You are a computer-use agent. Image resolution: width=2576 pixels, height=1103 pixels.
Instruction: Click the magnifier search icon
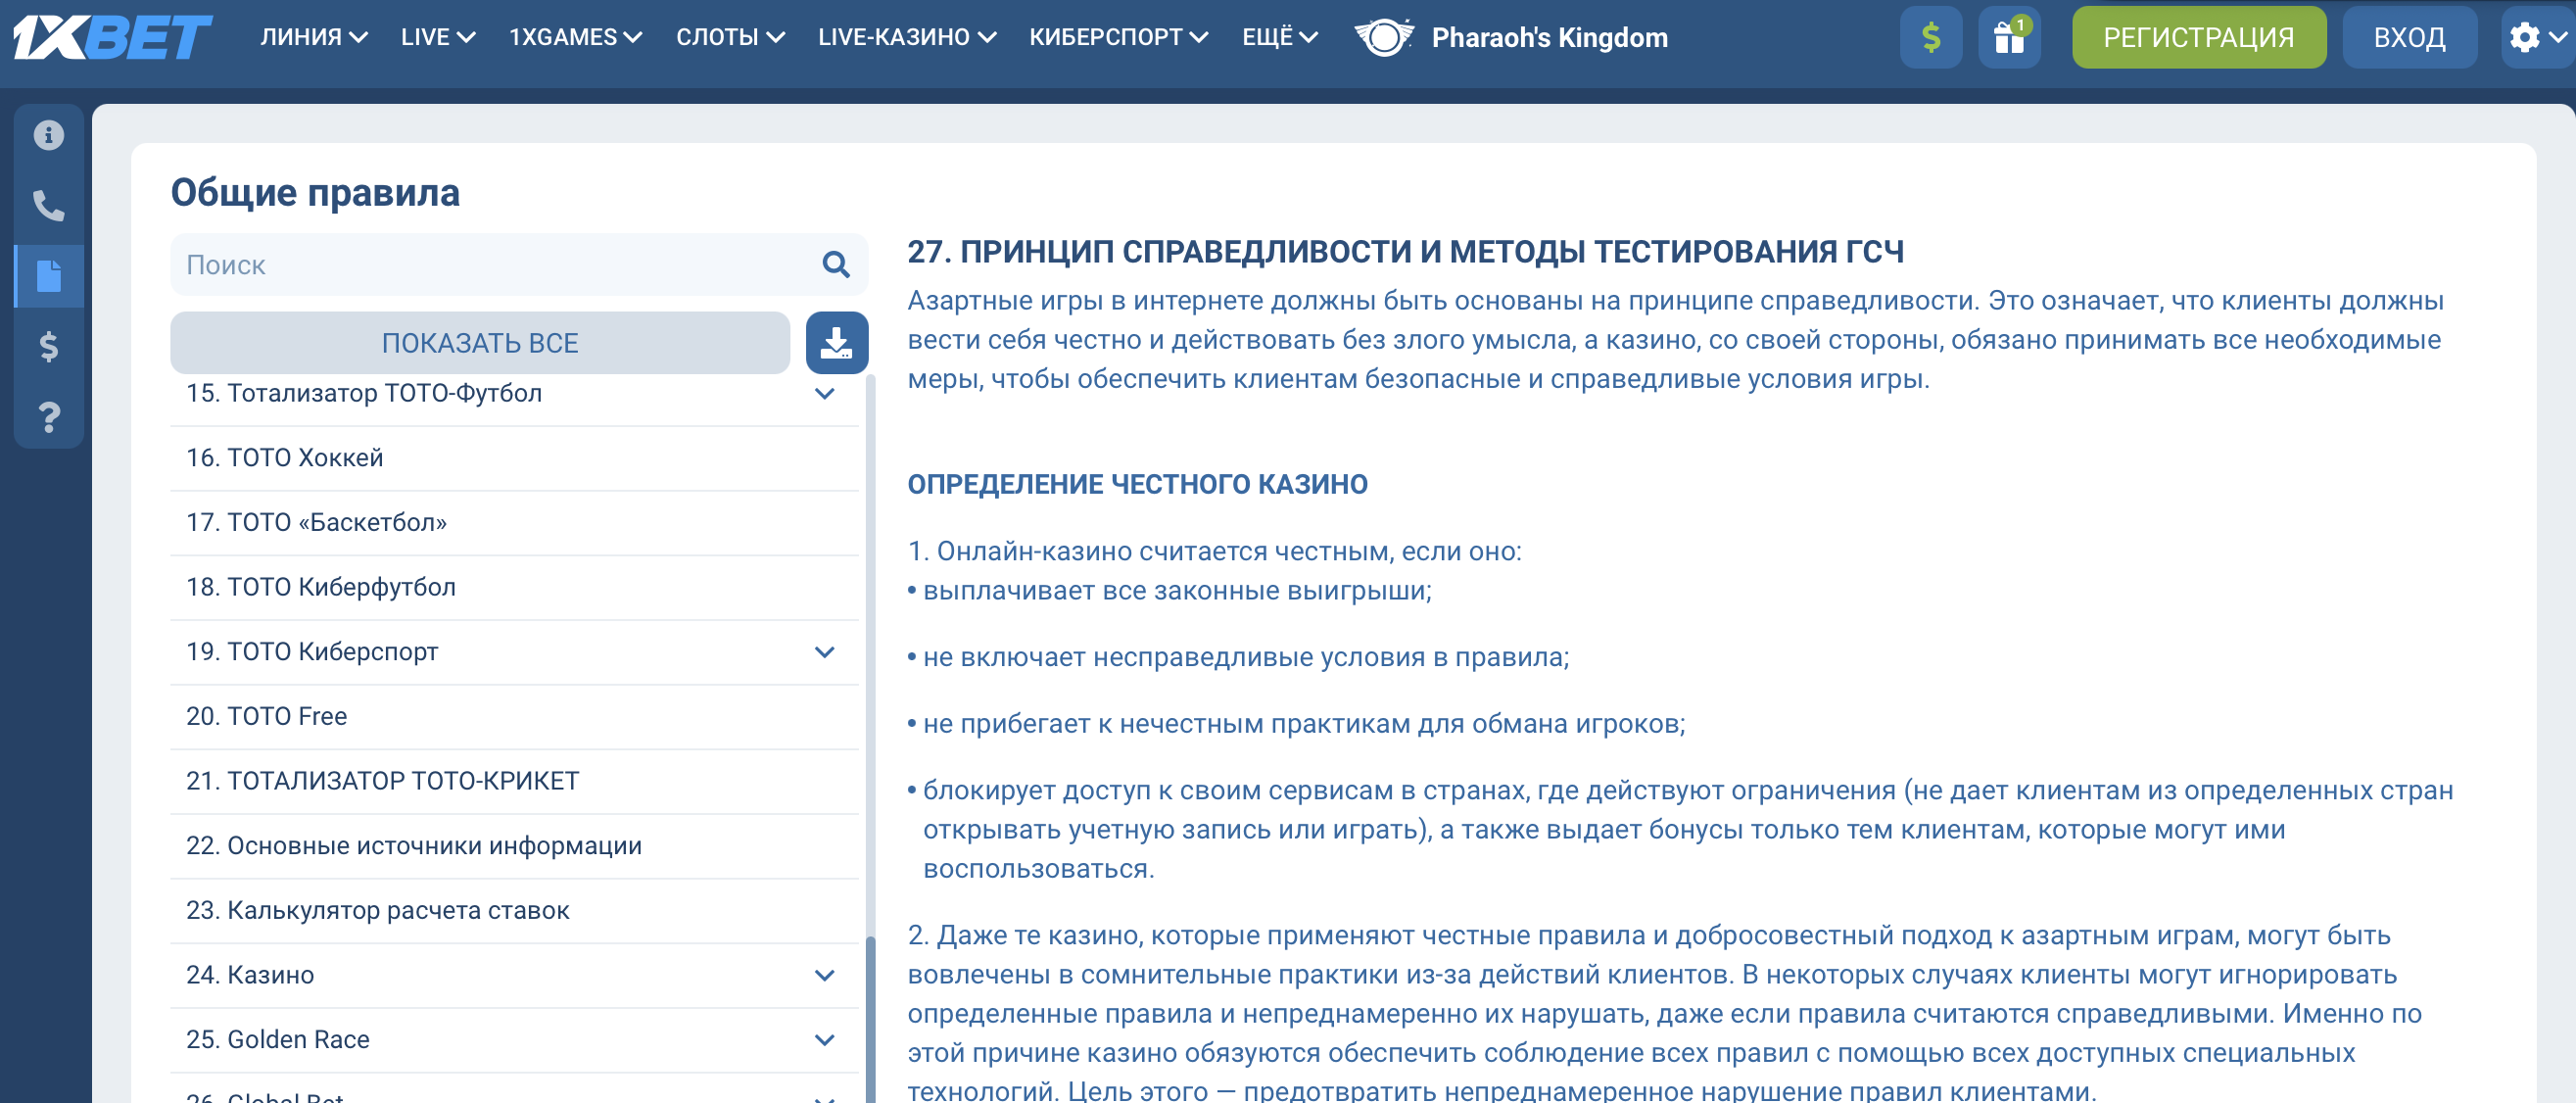pos(835,265)
